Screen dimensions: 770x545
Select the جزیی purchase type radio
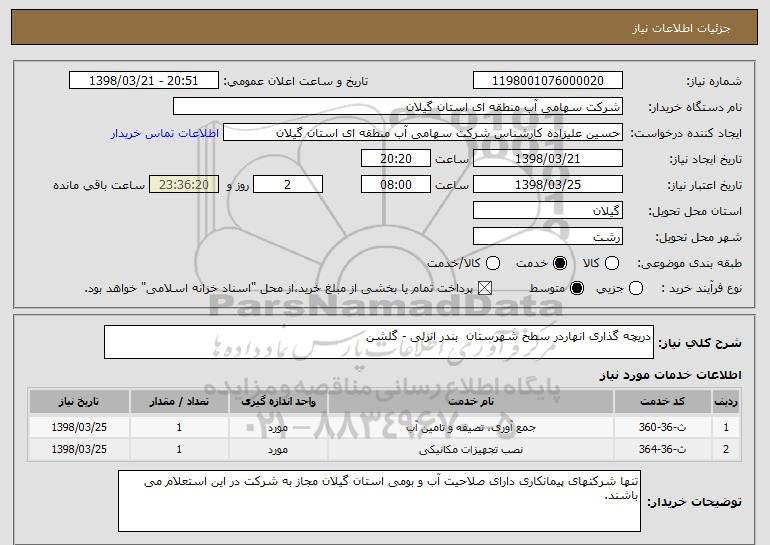(635, 288)
